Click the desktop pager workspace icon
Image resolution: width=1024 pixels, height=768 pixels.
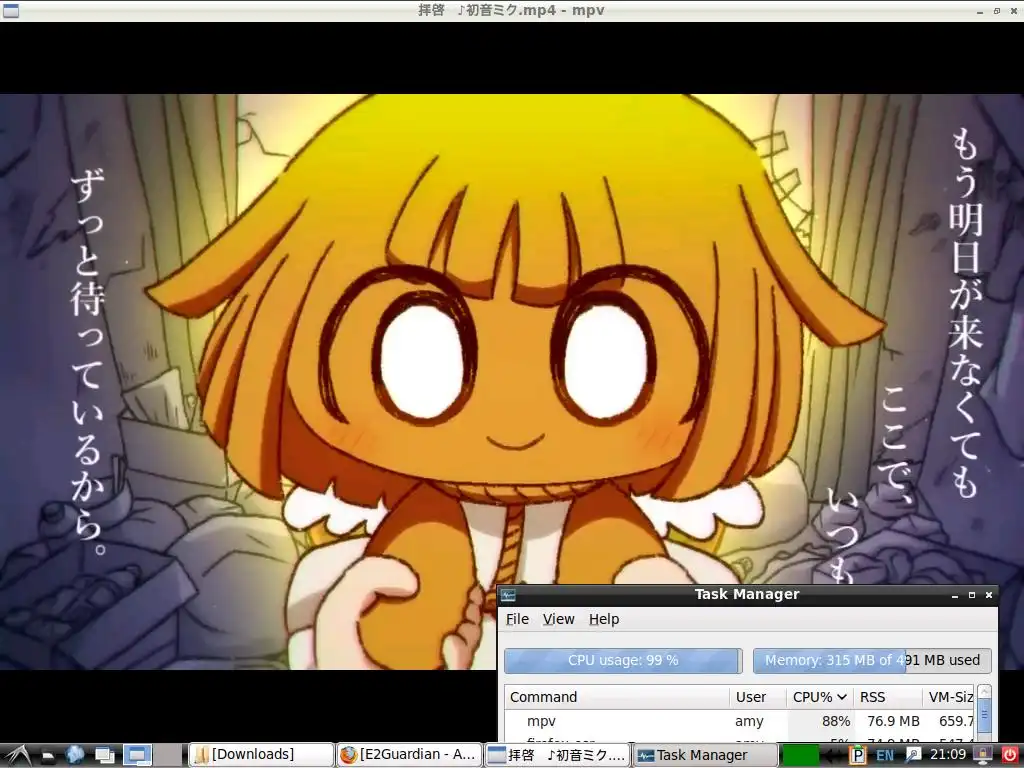(x=137, y=755)
